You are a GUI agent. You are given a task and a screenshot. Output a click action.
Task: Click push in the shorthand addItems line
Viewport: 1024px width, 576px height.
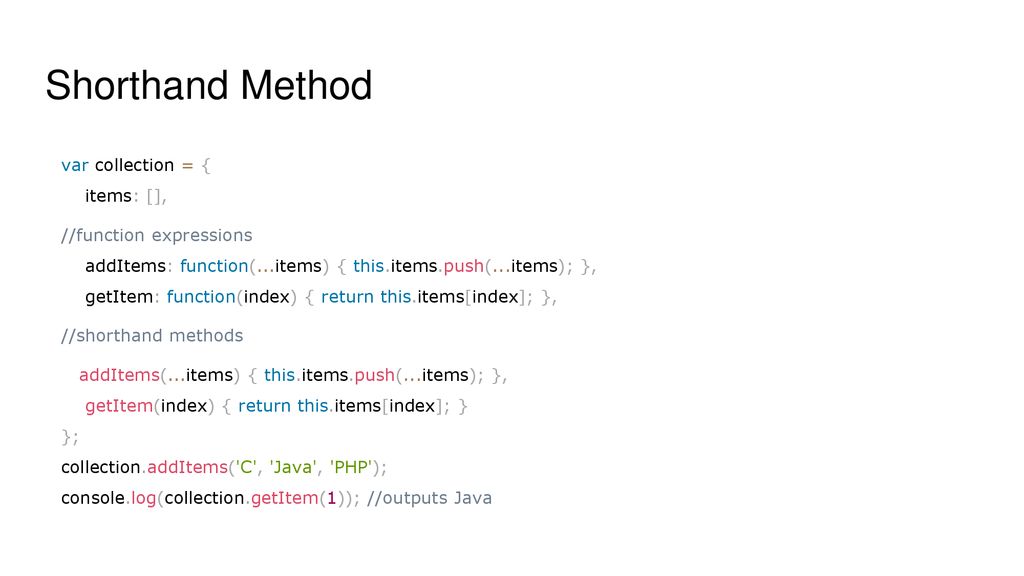coord(375,376)
